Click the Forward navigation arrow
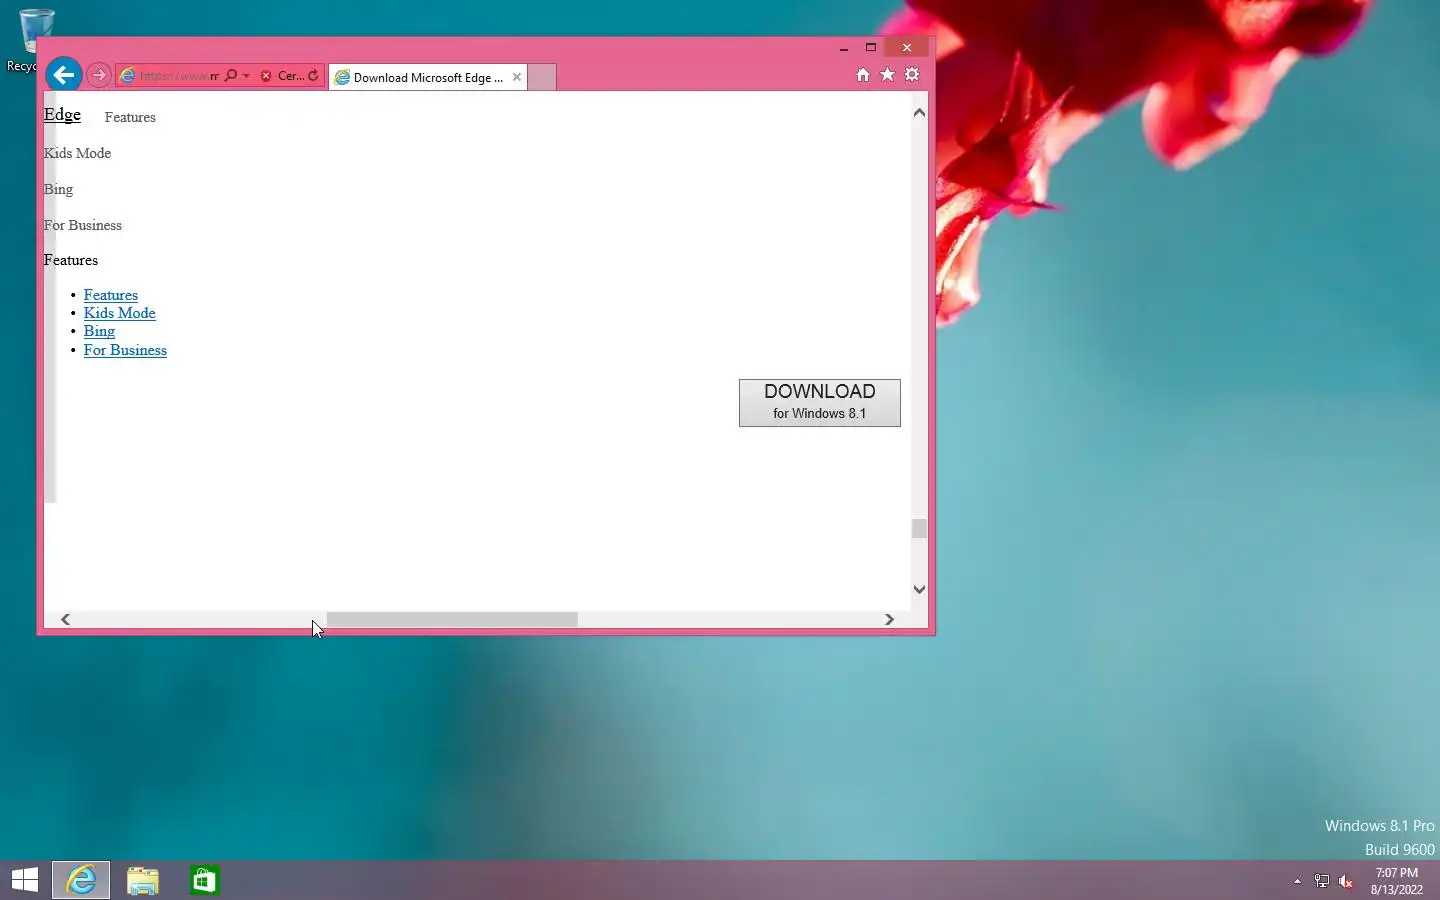 [x=98, y=75]
